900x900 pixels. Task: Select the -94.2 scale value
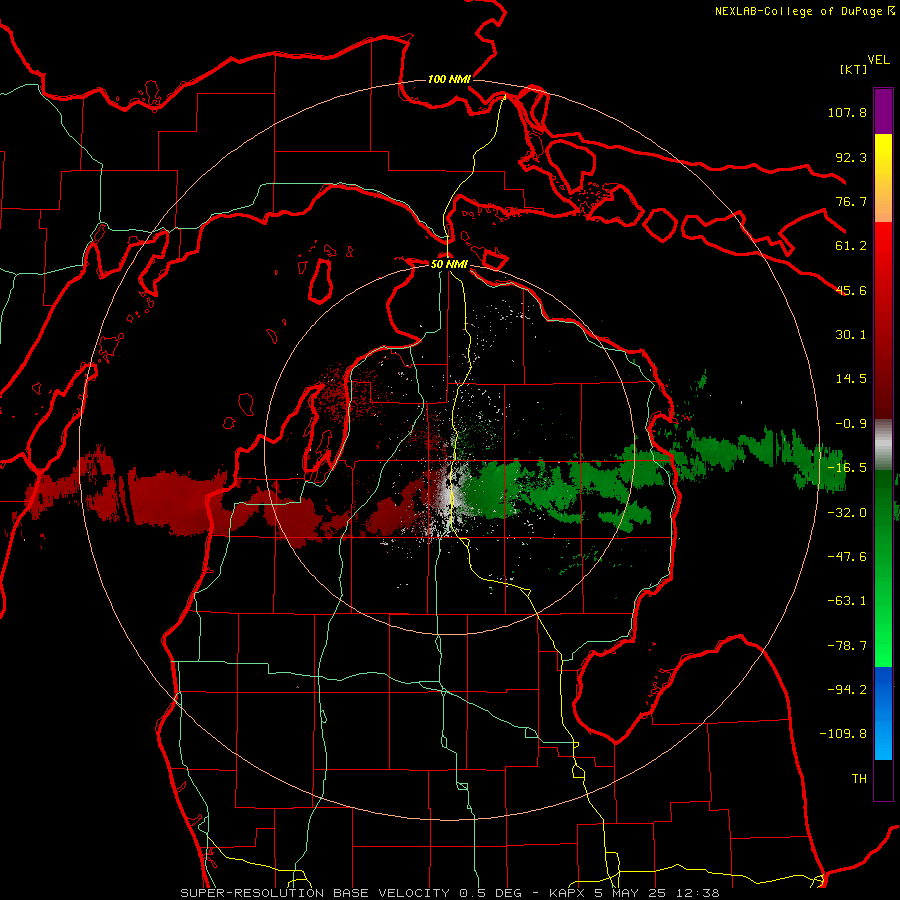pyautogui.click(x=847, y=690)
